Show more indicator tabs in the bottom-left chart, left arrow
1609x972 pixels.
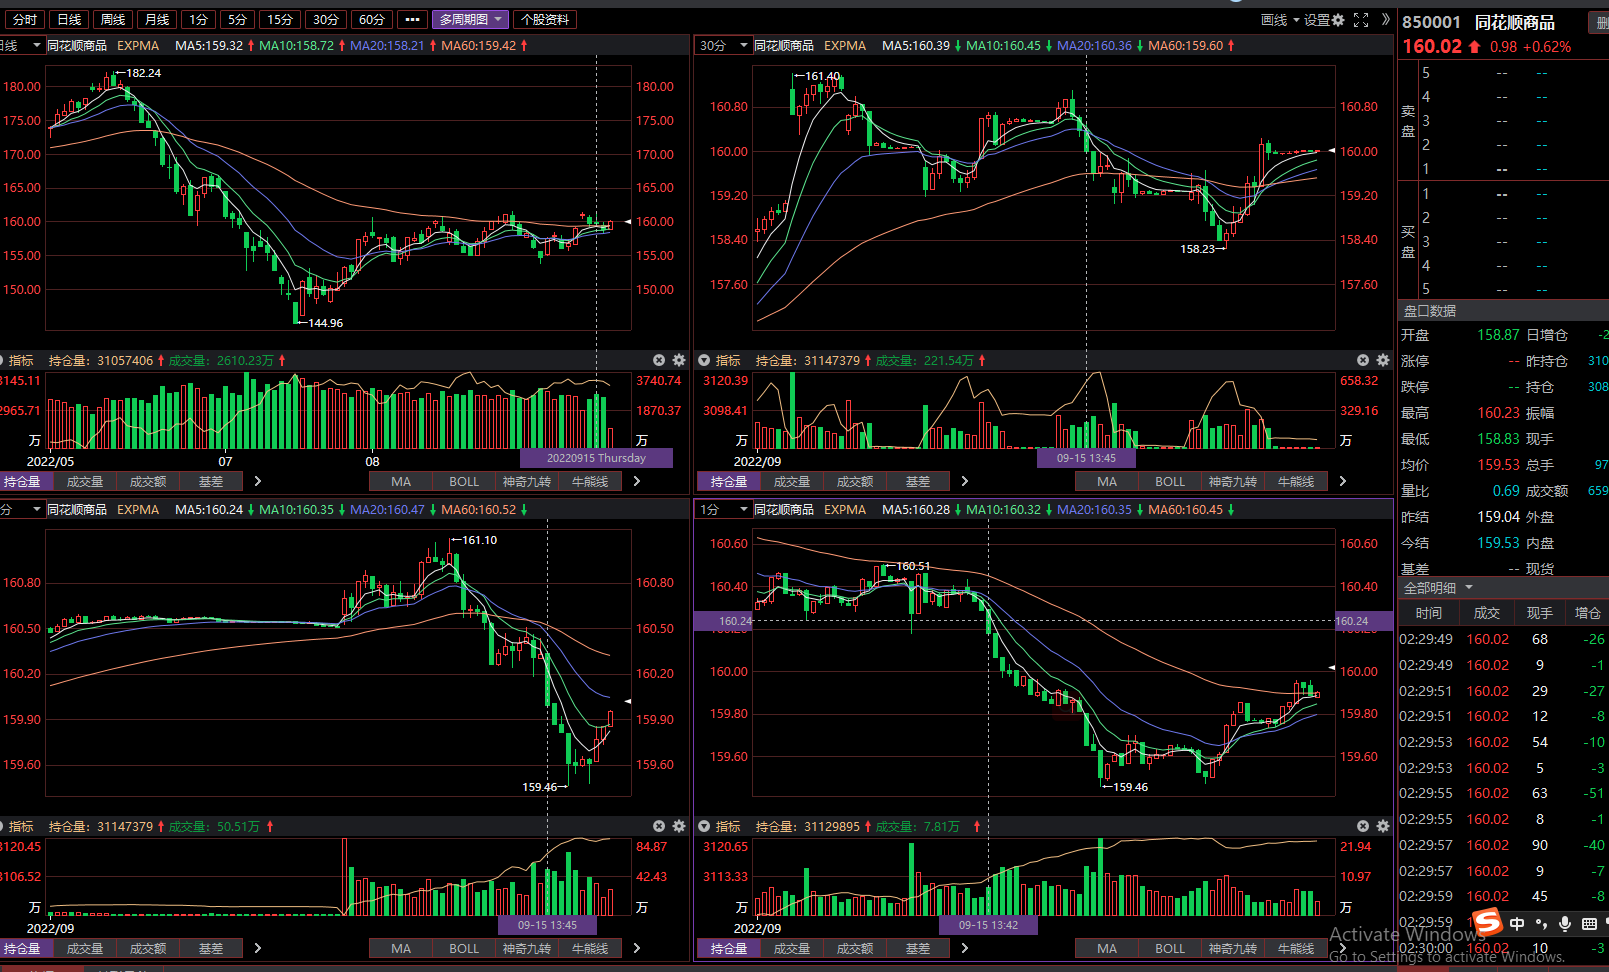(258, 948)
